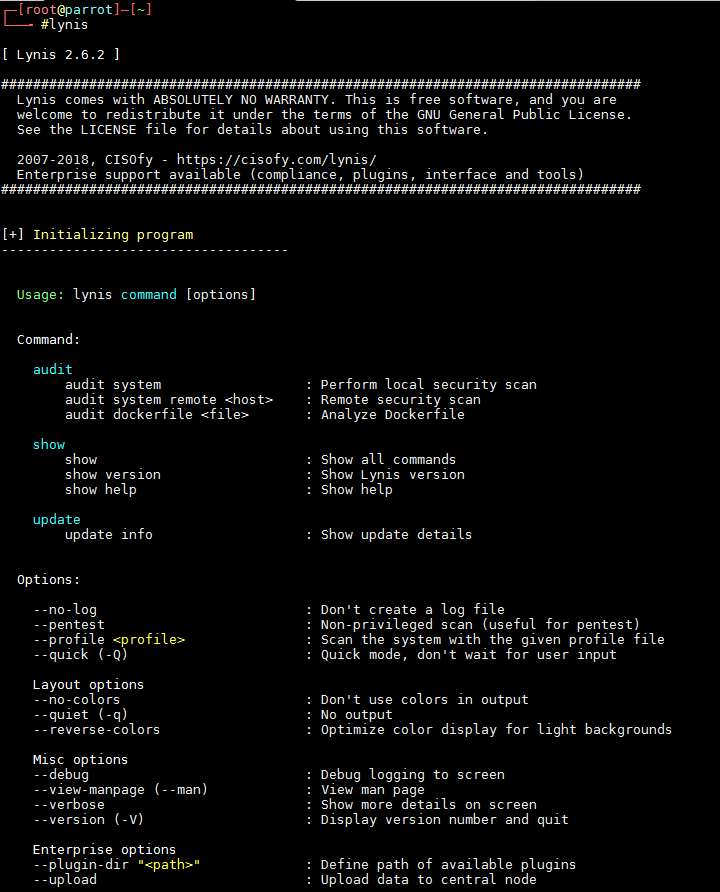
Task: Click the '--pentest' option
Action: tap(69, 625)
